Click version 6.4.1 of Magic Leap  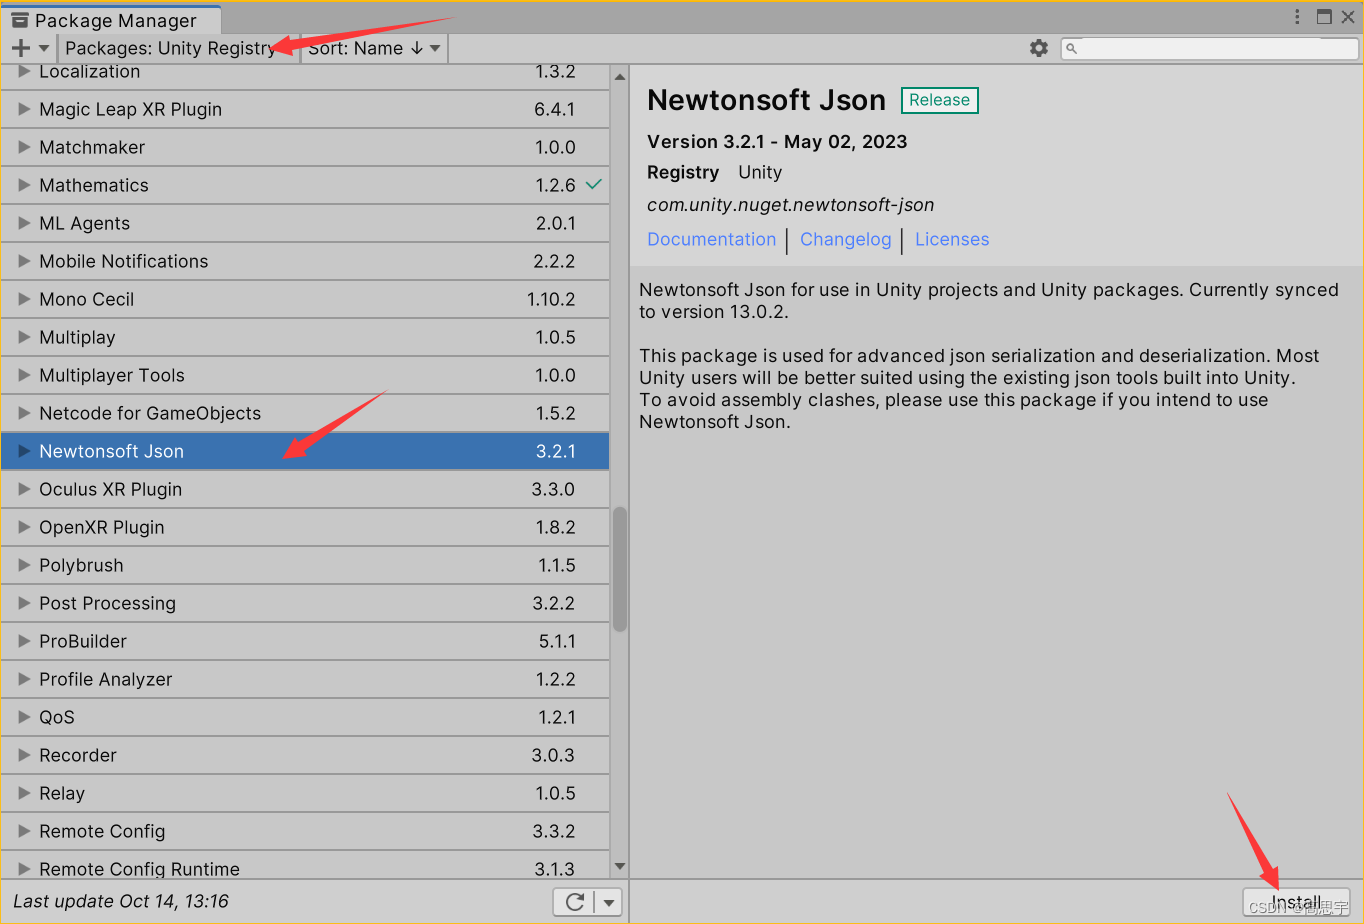coord(555,109)
